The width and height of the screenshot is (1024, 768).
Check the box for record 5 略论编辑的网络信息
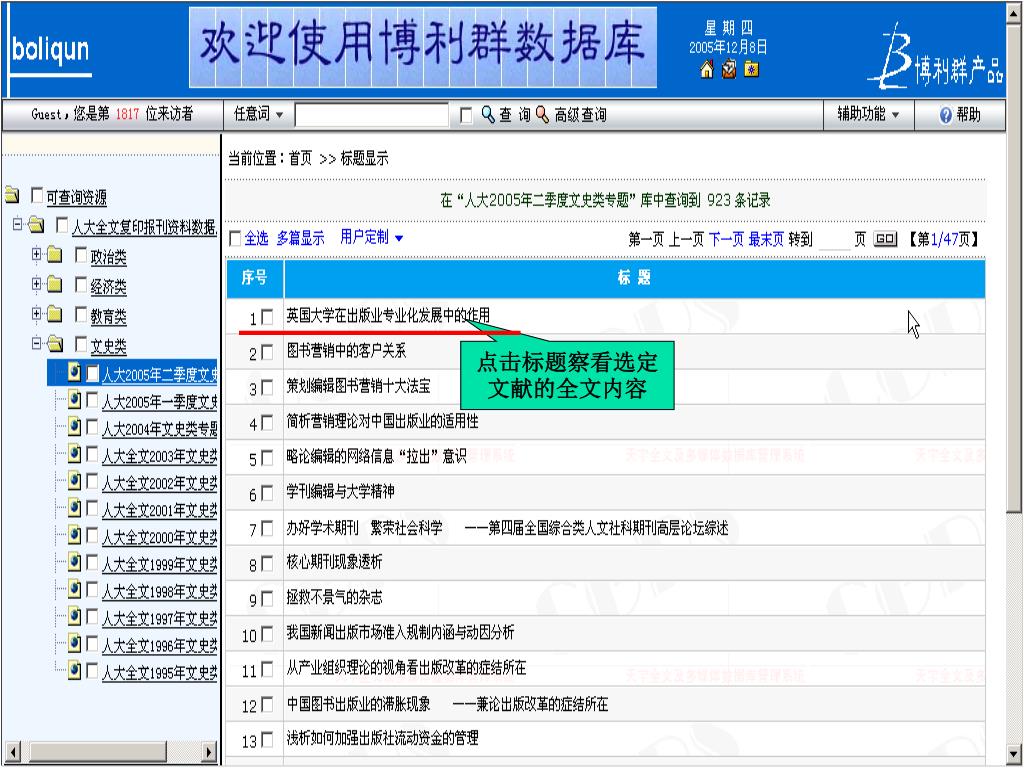[267, 458]
